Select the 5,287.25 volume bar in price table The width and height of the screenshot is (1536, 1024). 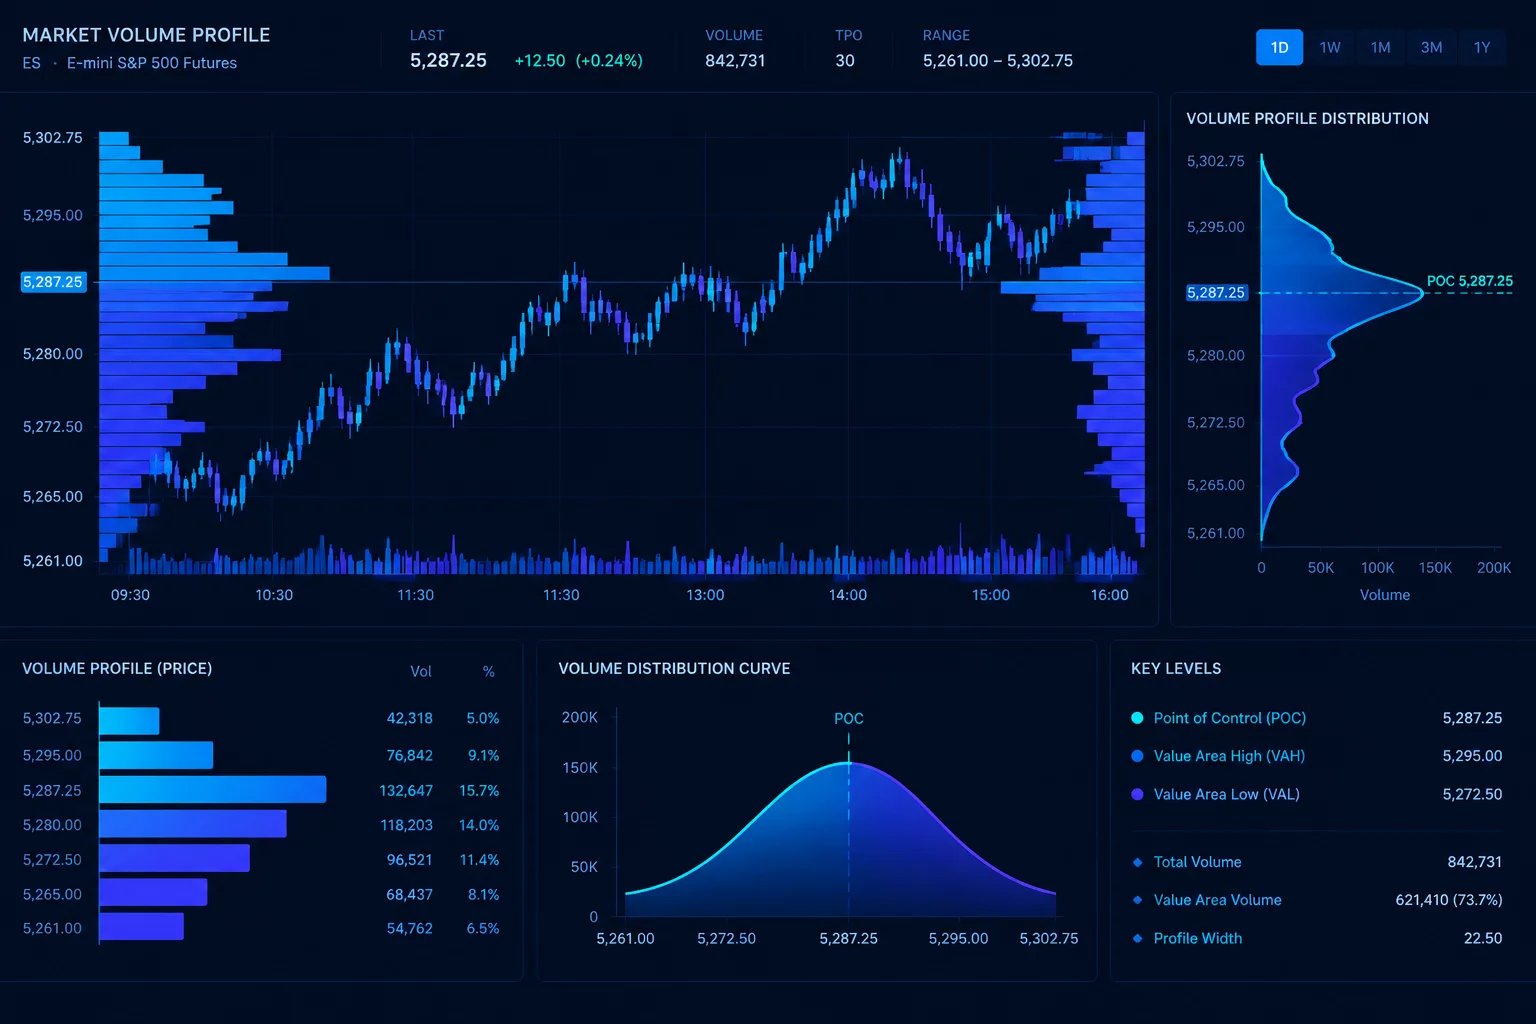point(213,790)
